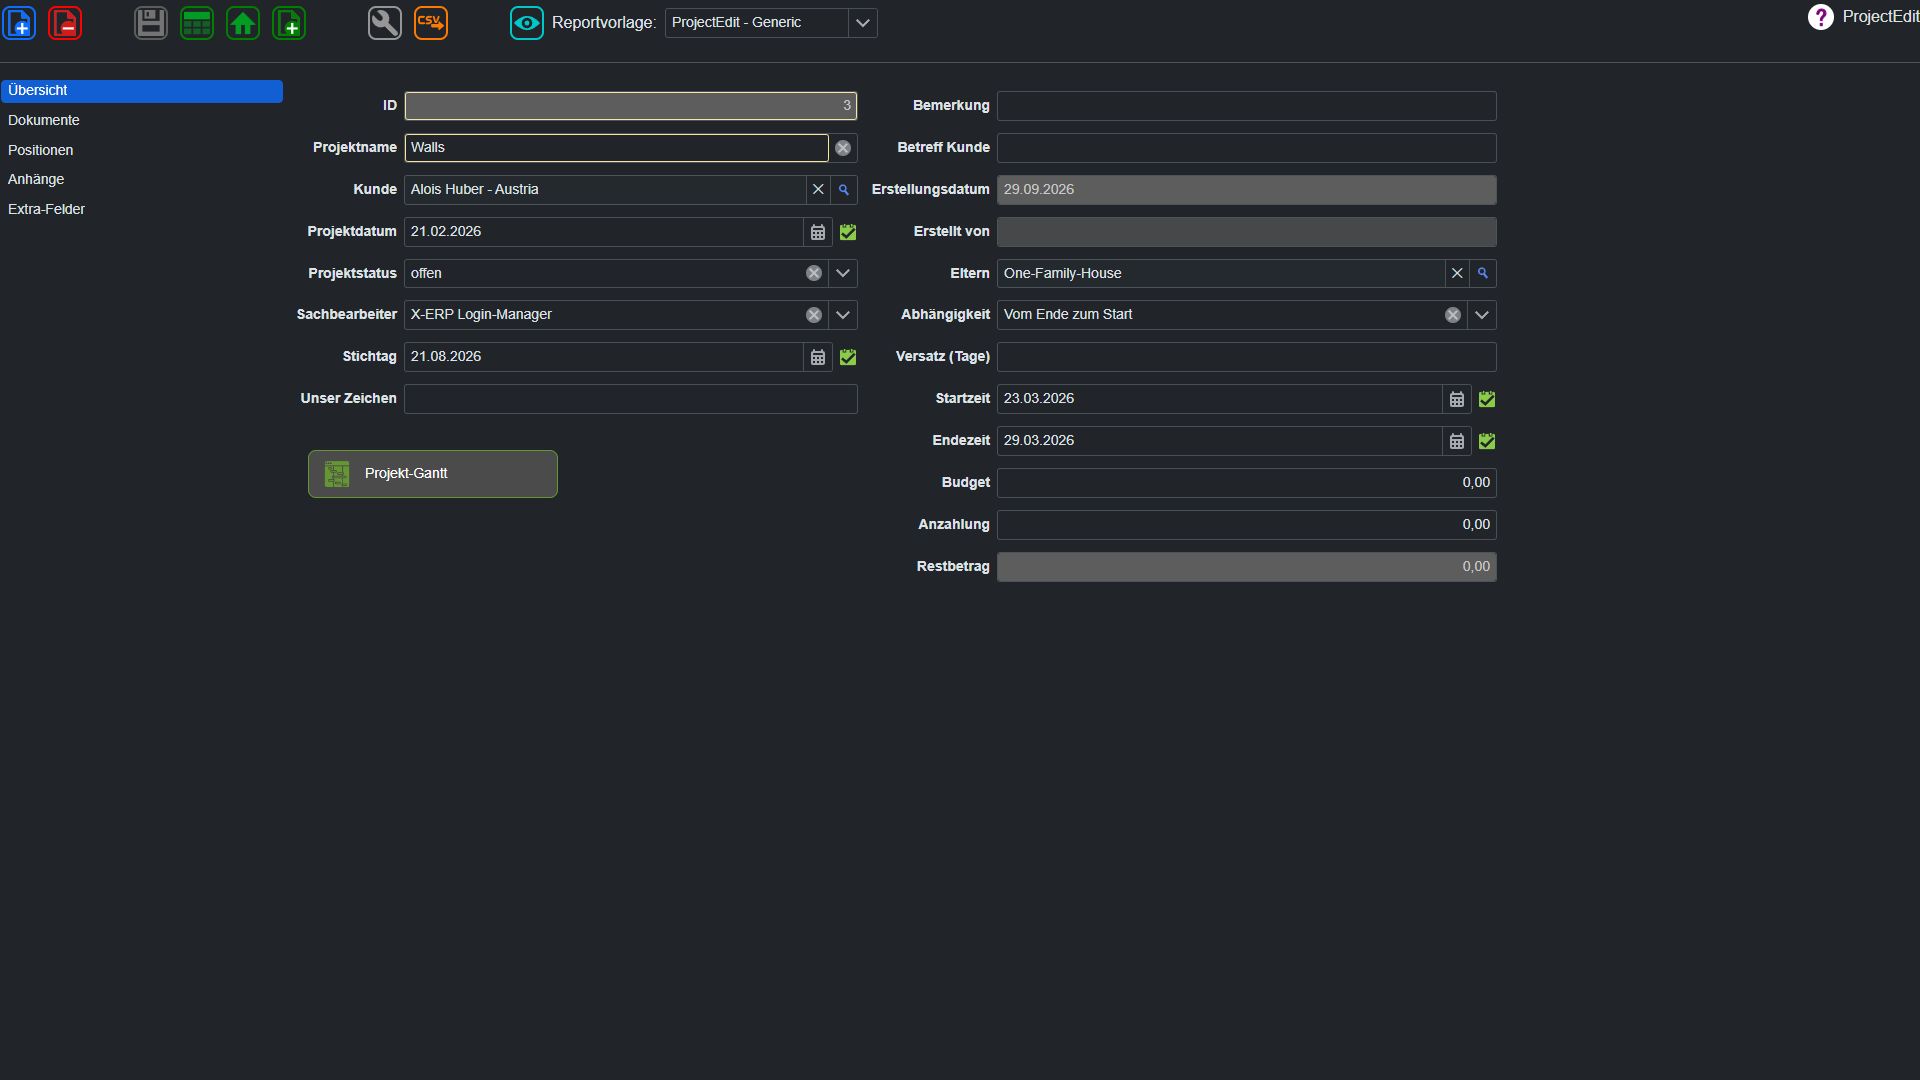Image resolution: width=1920 pixels, height=1080 pixels.
Task: Toggle the Endezeit green checkbox
Action: 1487,441
